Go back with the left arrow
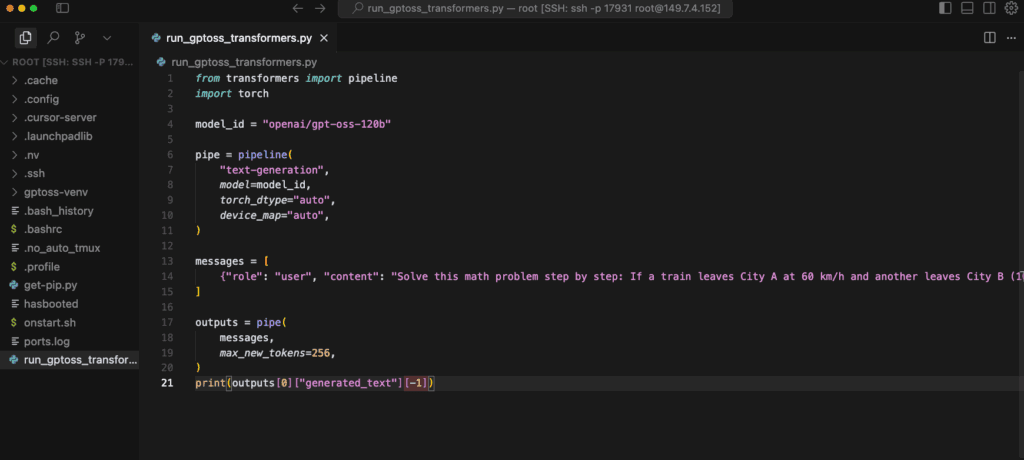This screenshot has height=460, width=1024. (x=298, y=8)
